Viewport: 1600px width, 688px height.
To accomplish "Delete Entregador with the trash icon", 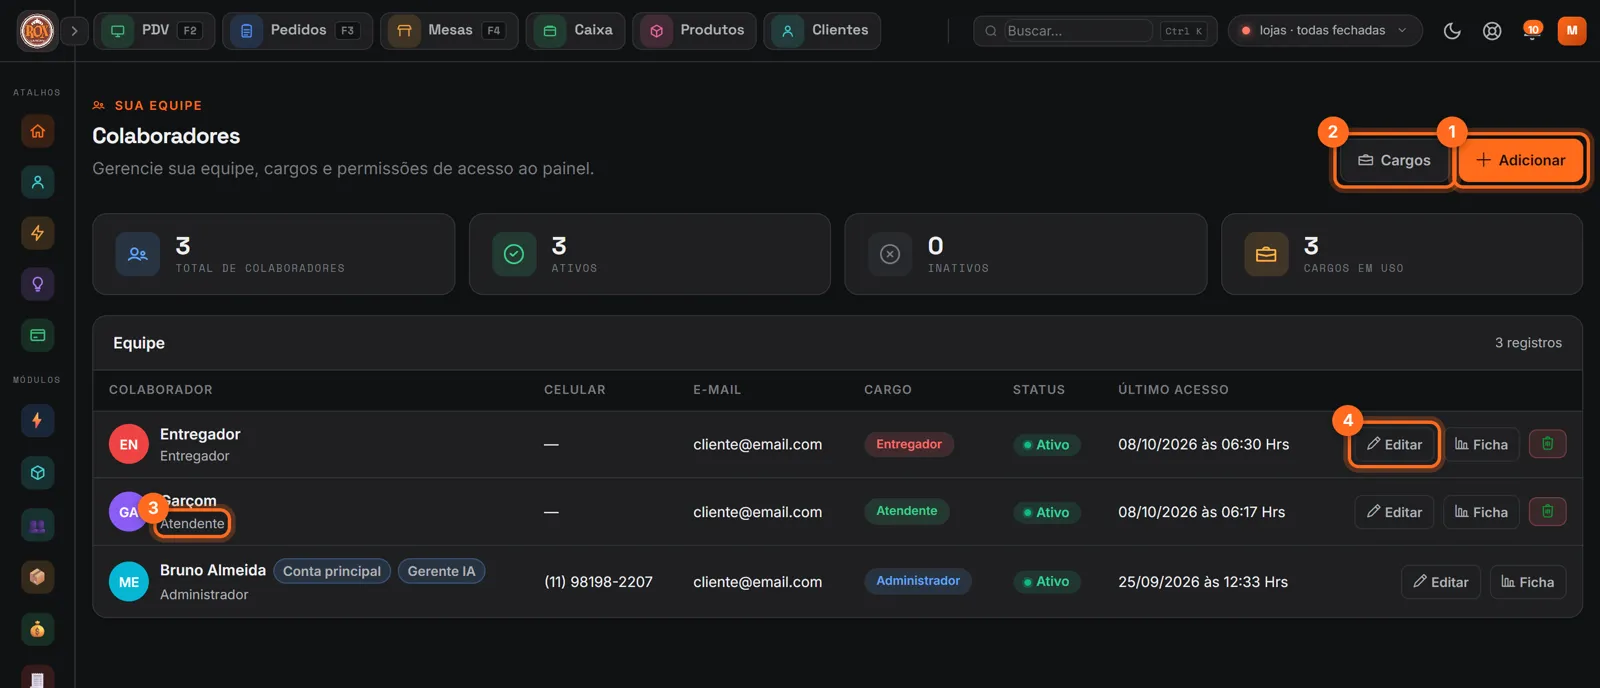I will pyautogui.click(x=1547, y=444).
